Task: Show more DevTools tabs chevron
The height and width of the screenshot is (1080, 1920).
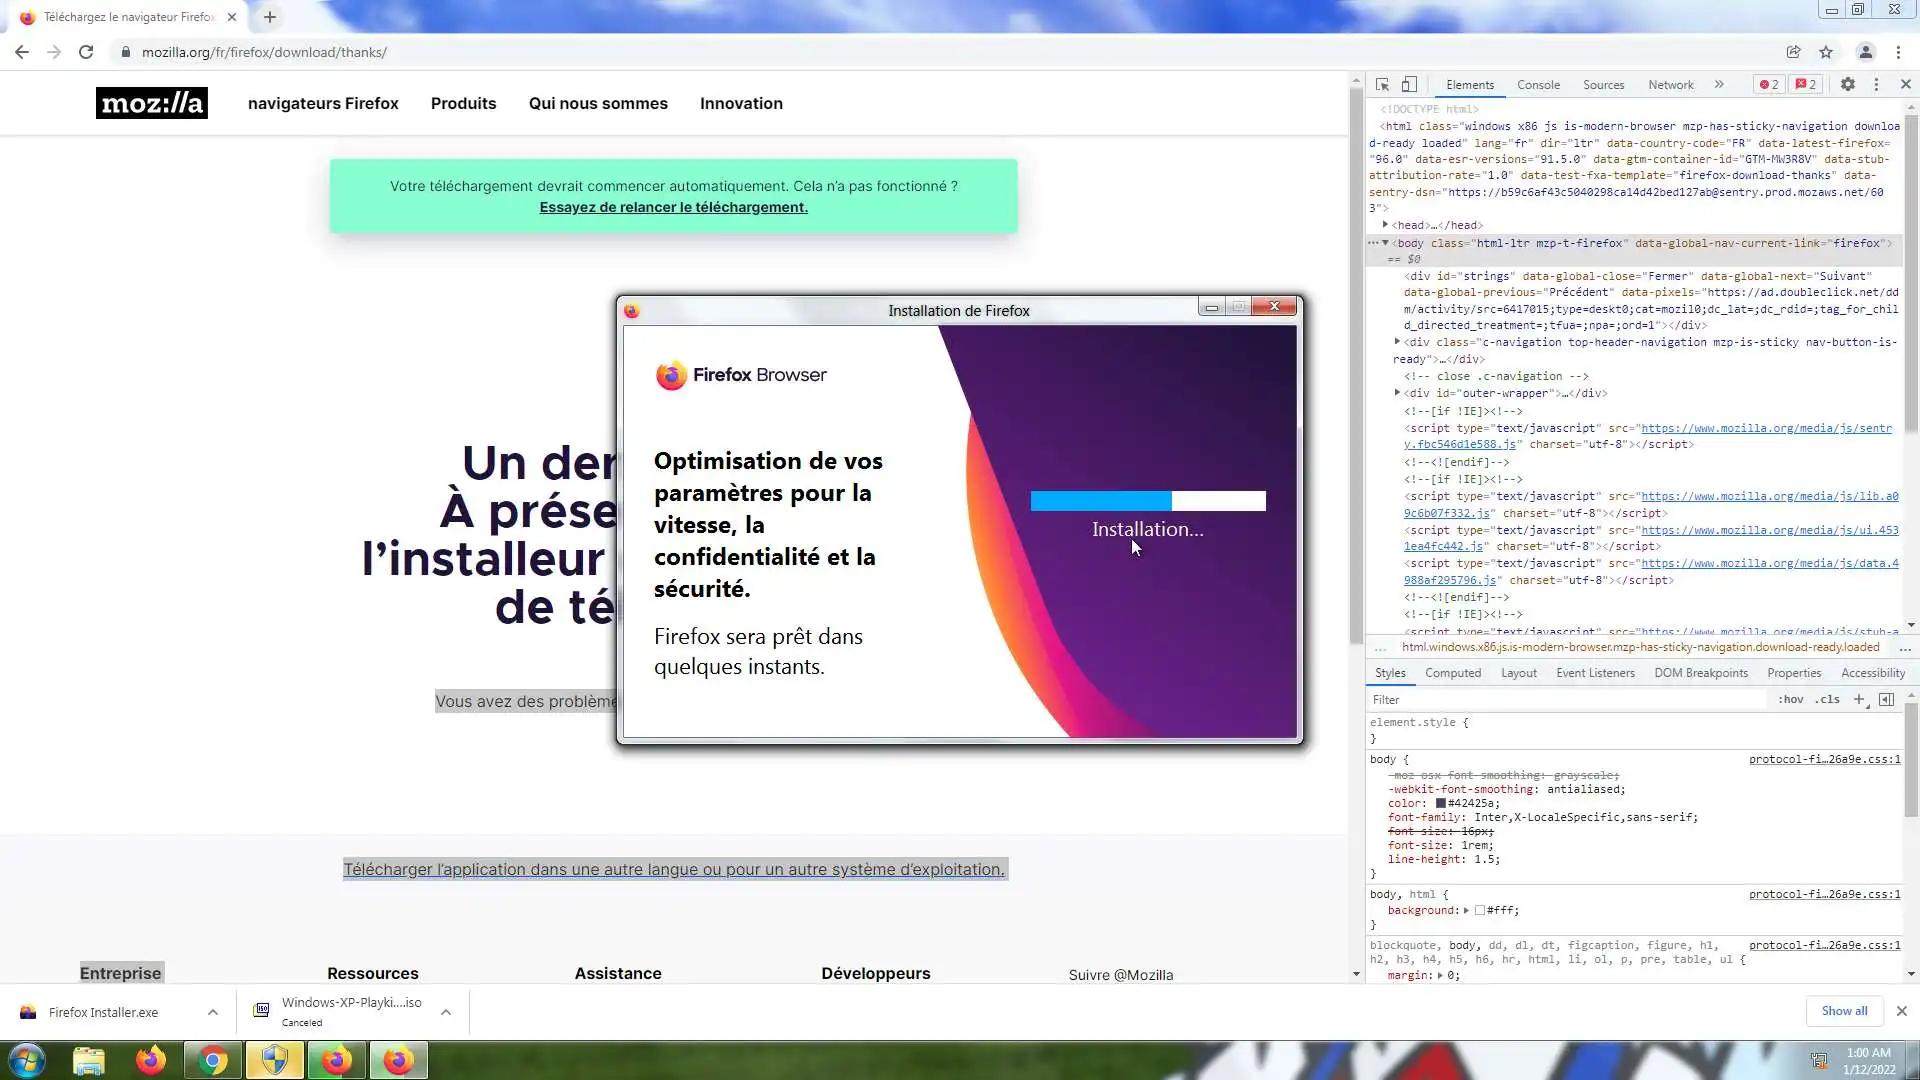Action: [x=1719, y=85]
